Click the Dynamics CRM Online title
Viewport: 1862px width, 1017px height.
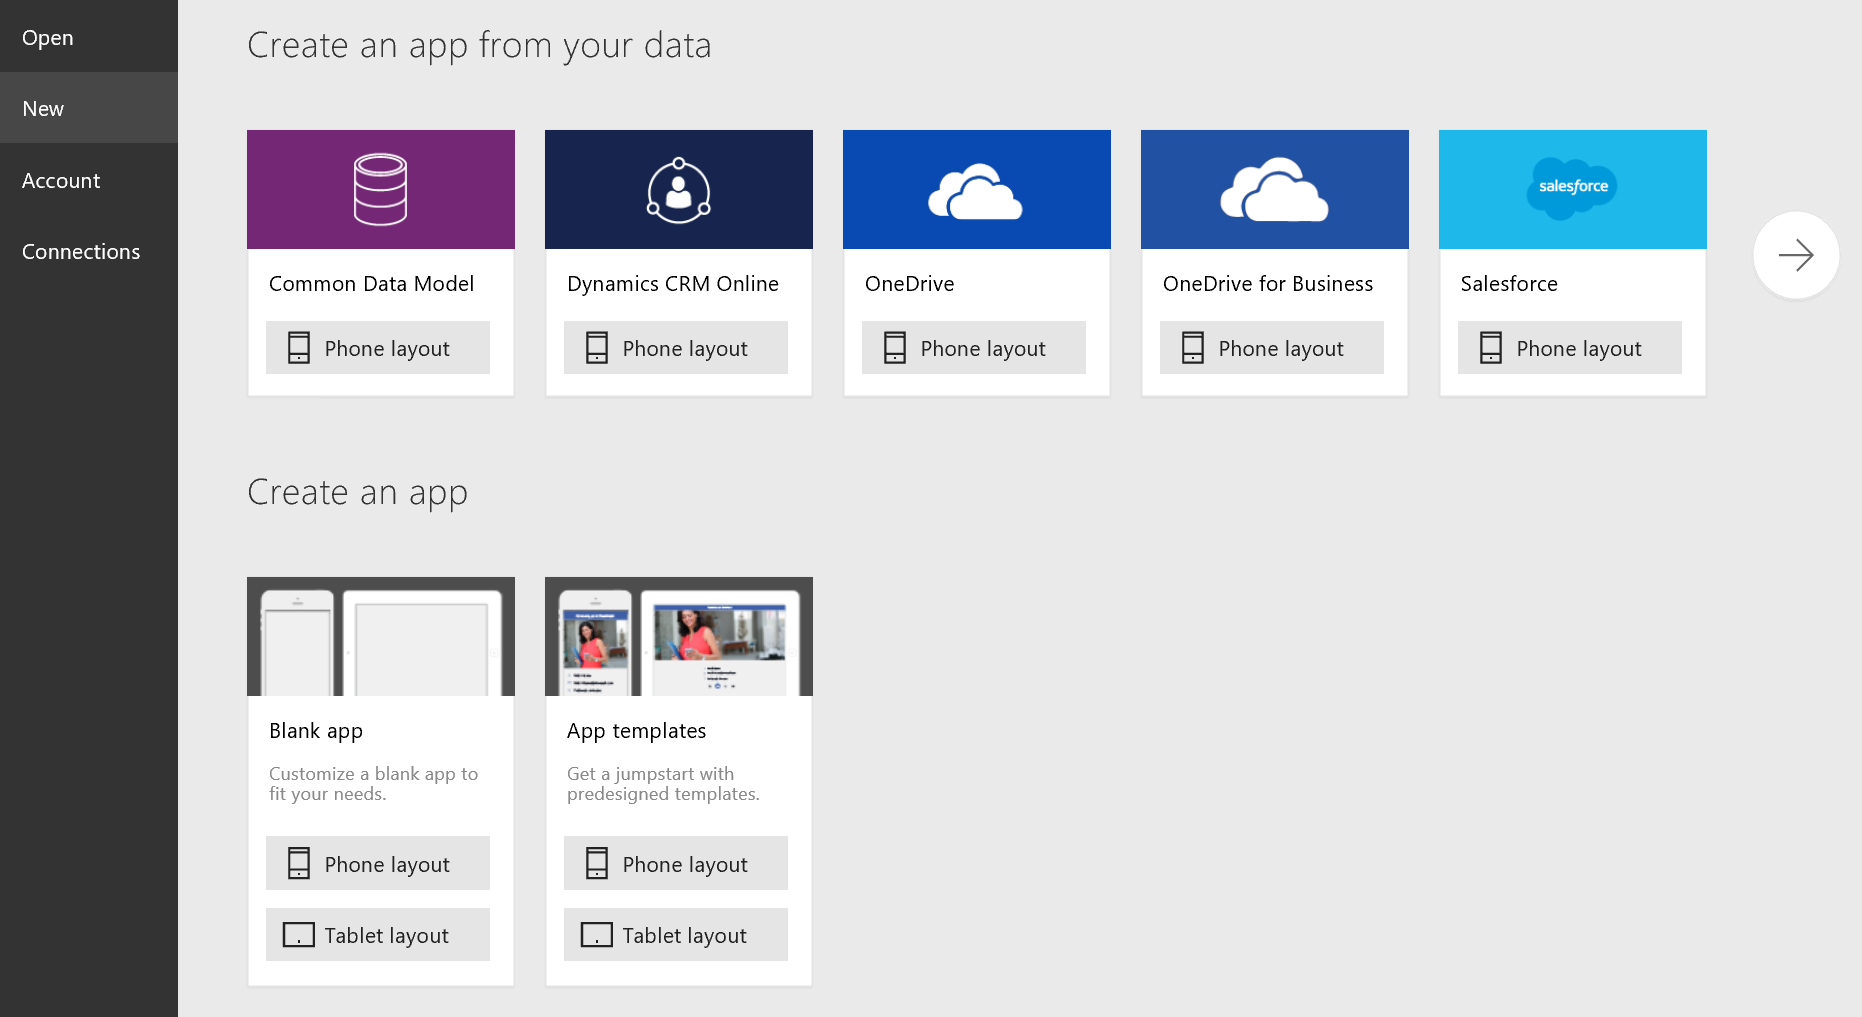click(673, 284)
